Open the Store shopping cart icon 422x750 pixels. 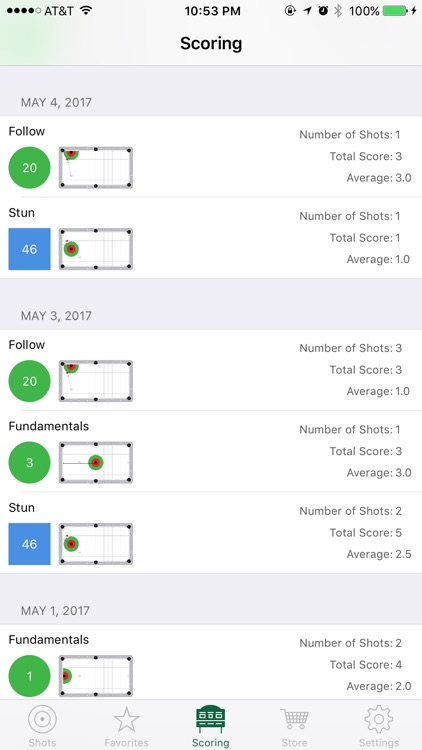coord(295,719)
